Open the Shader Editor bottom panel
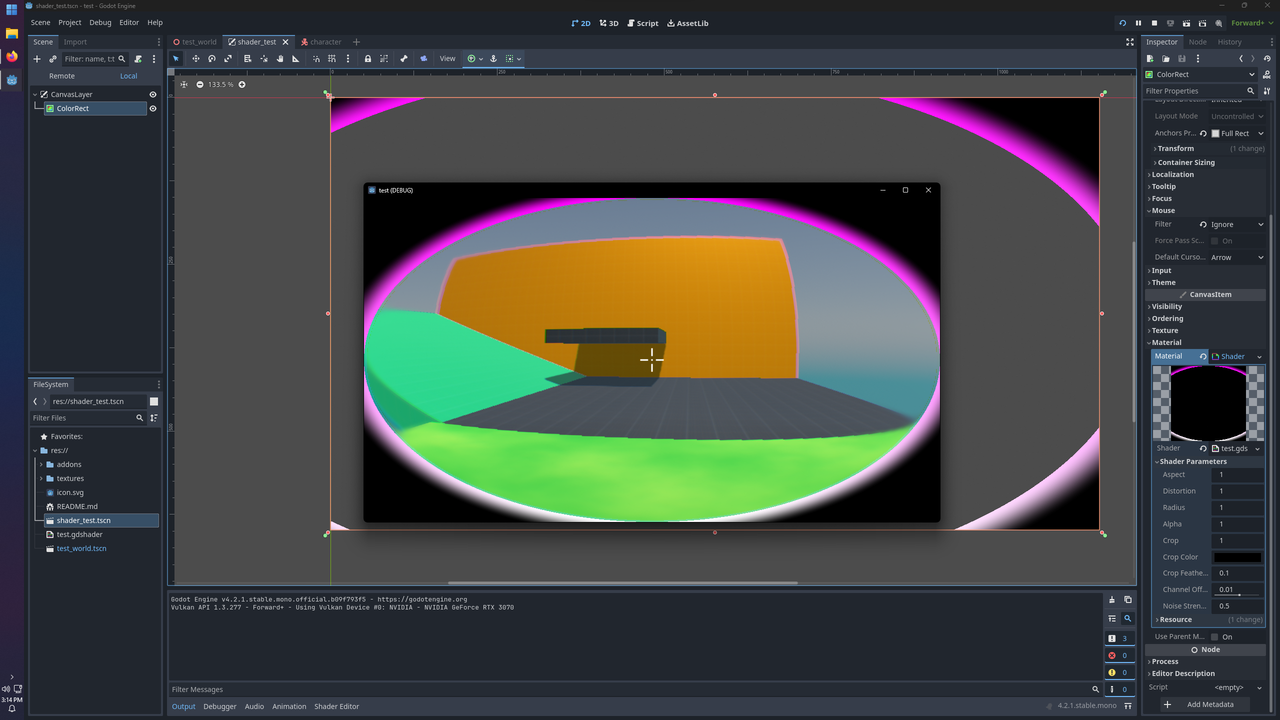Image resolution: width=1280 pixels, height=720 pixels. pyautogui.click(x=336, y=706)
